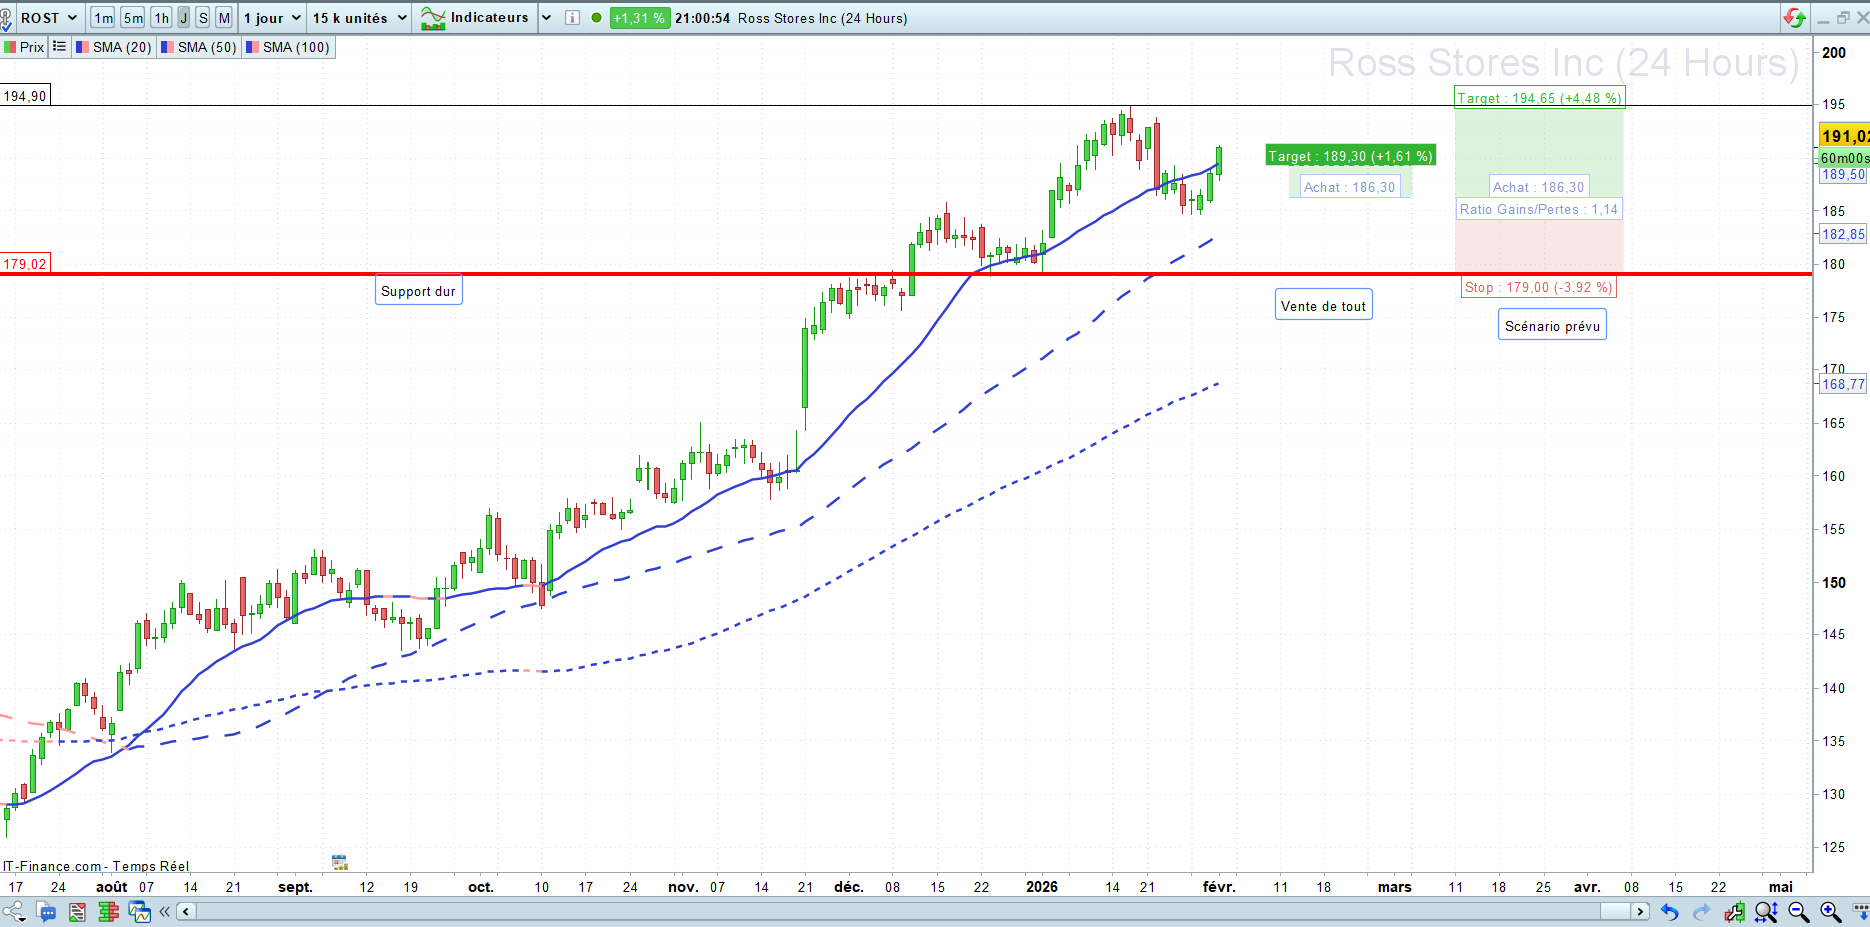Click the 60m00s countdown label
This screenshot has width=1870, height=927.
1844,158
